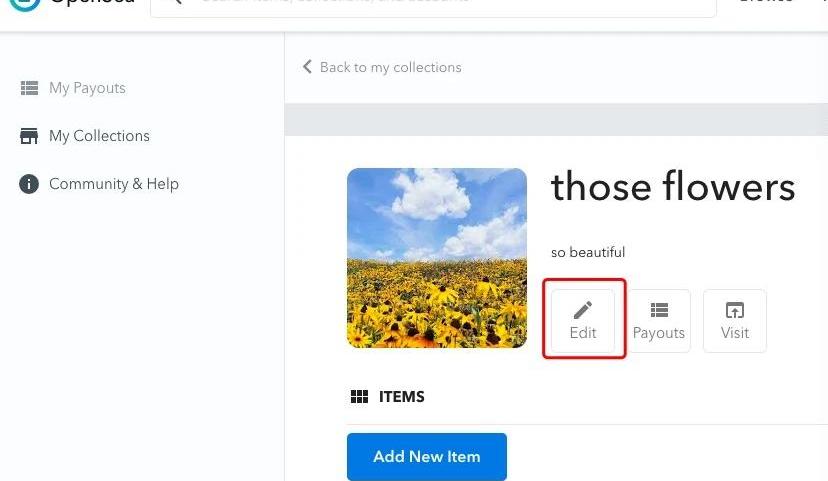Image resolution: width=828 pixels, height=481 pixels.
Task: Open My Payouts from the sidebar
Action: pos(87,88)
